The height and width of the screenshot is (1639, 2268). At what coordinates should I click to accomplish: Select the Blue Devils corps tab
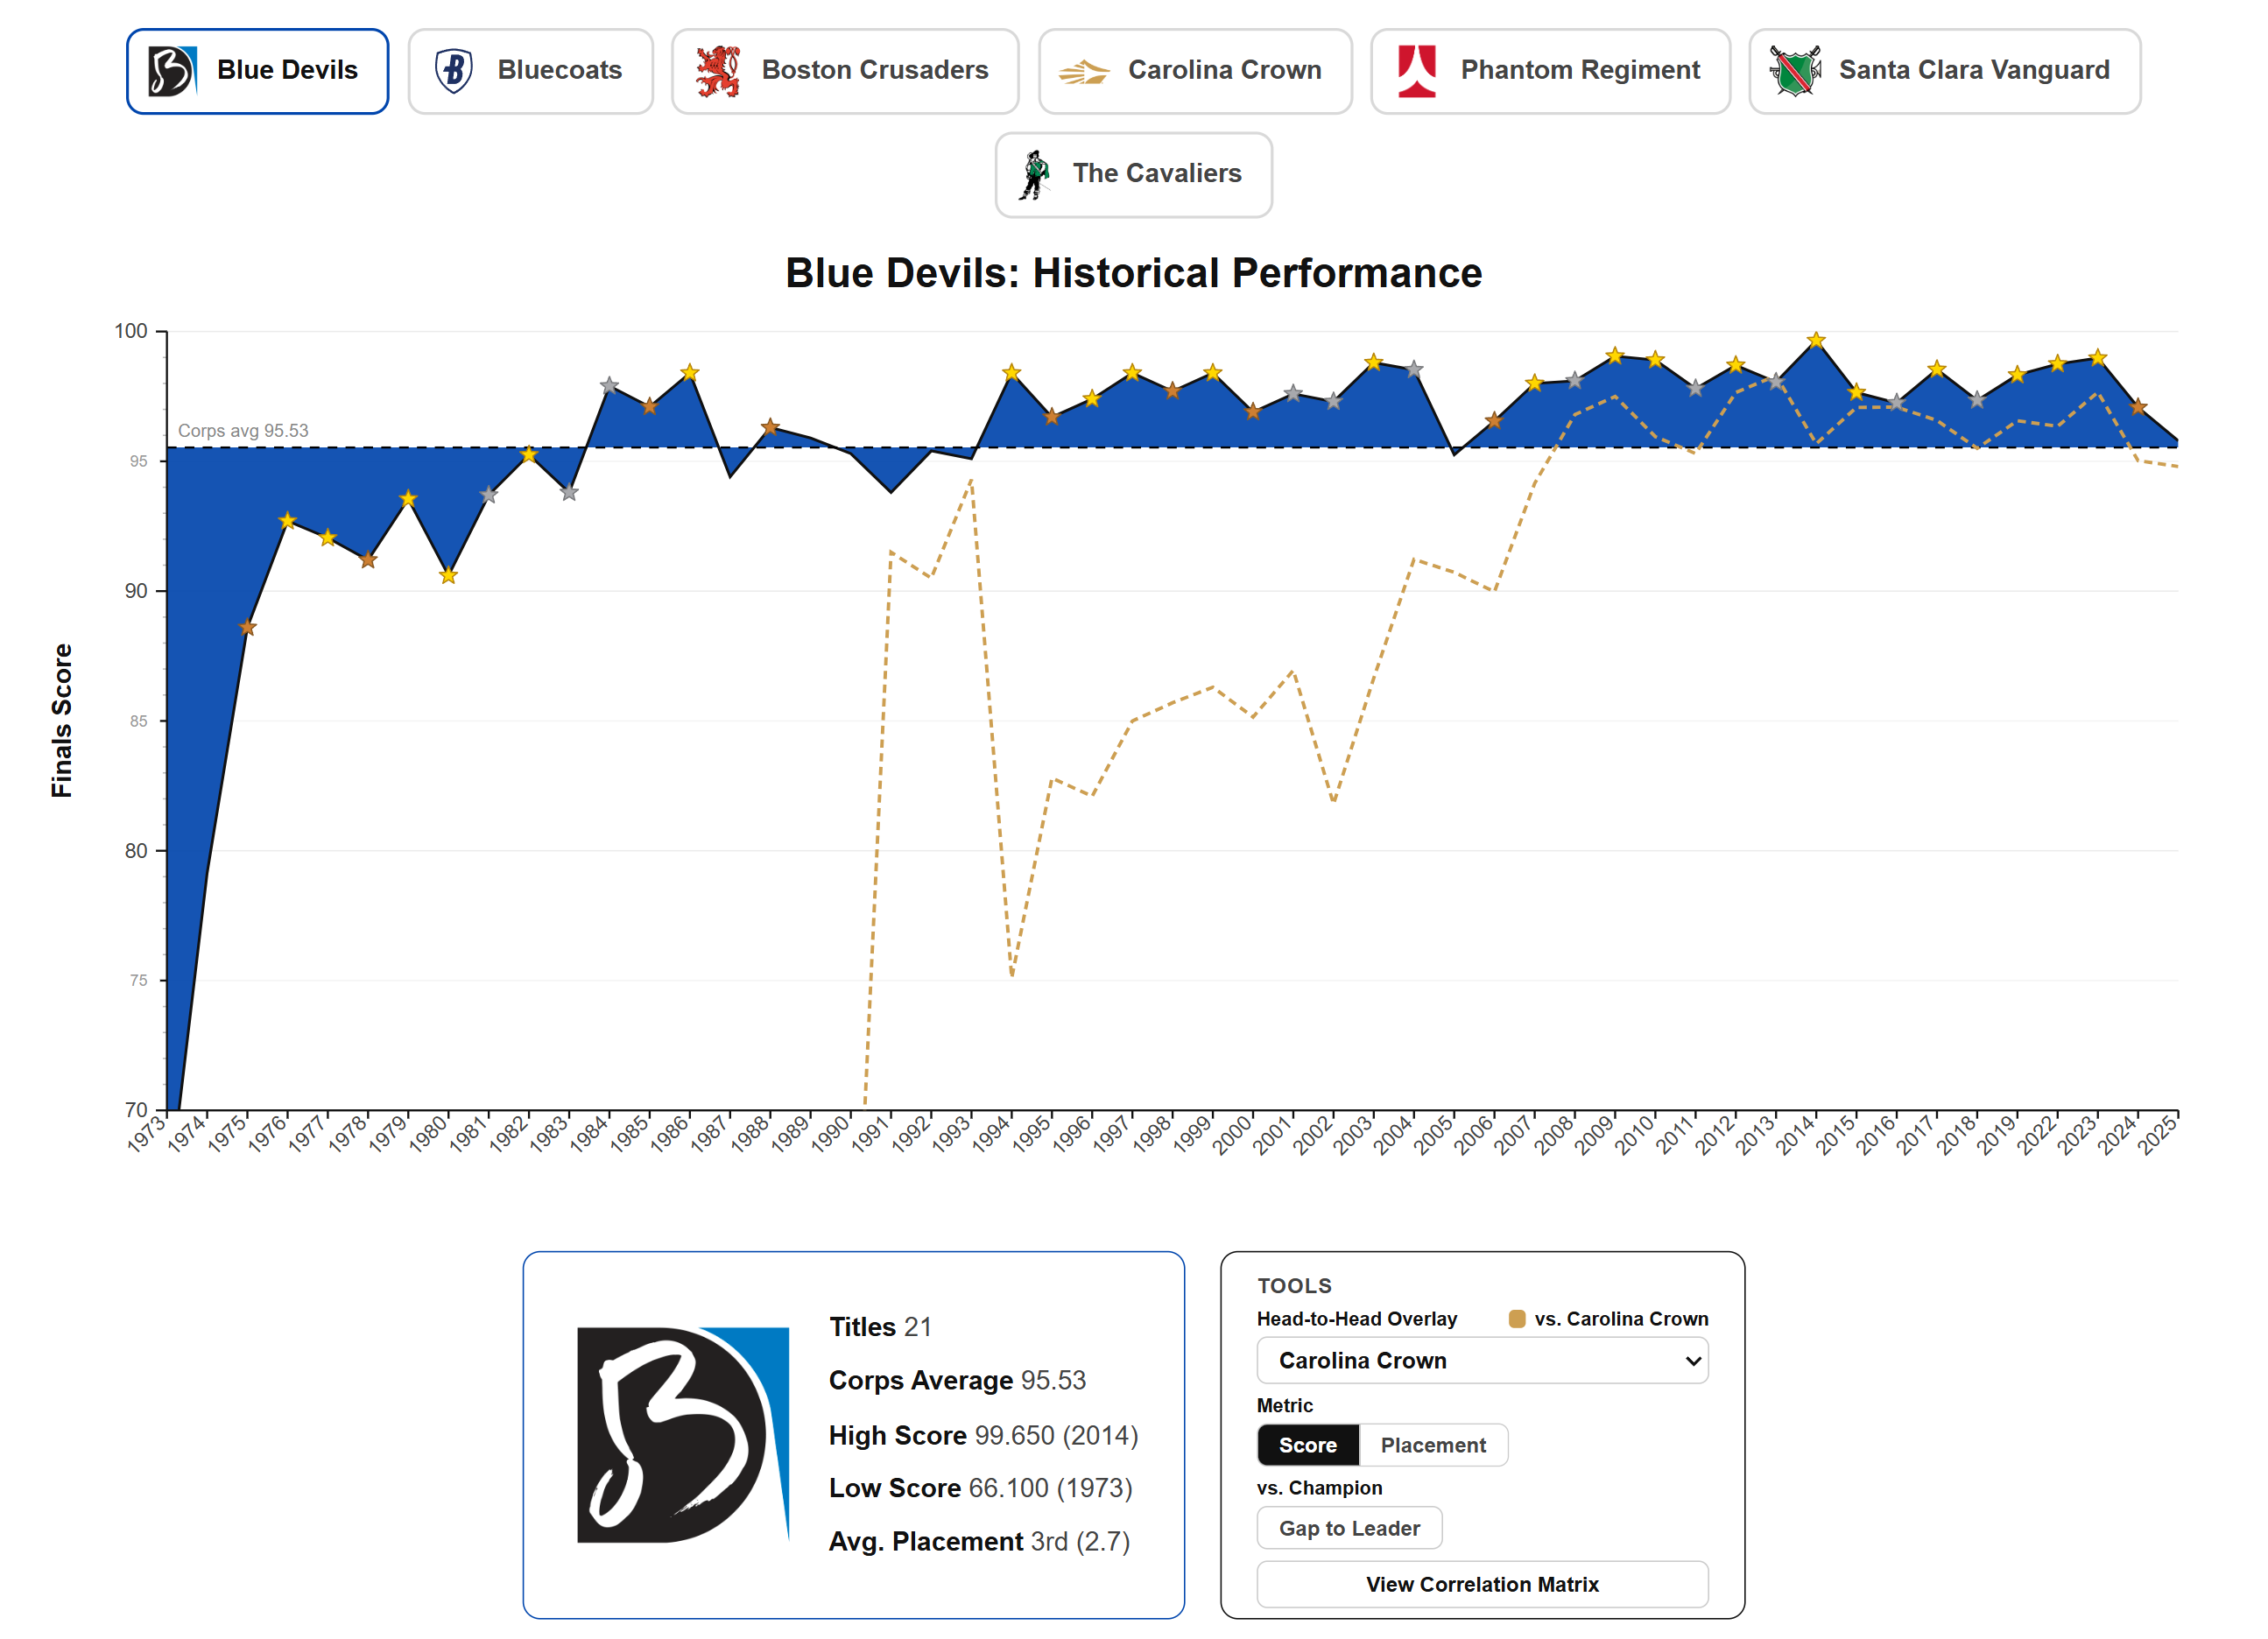click(x=258, y=71)
